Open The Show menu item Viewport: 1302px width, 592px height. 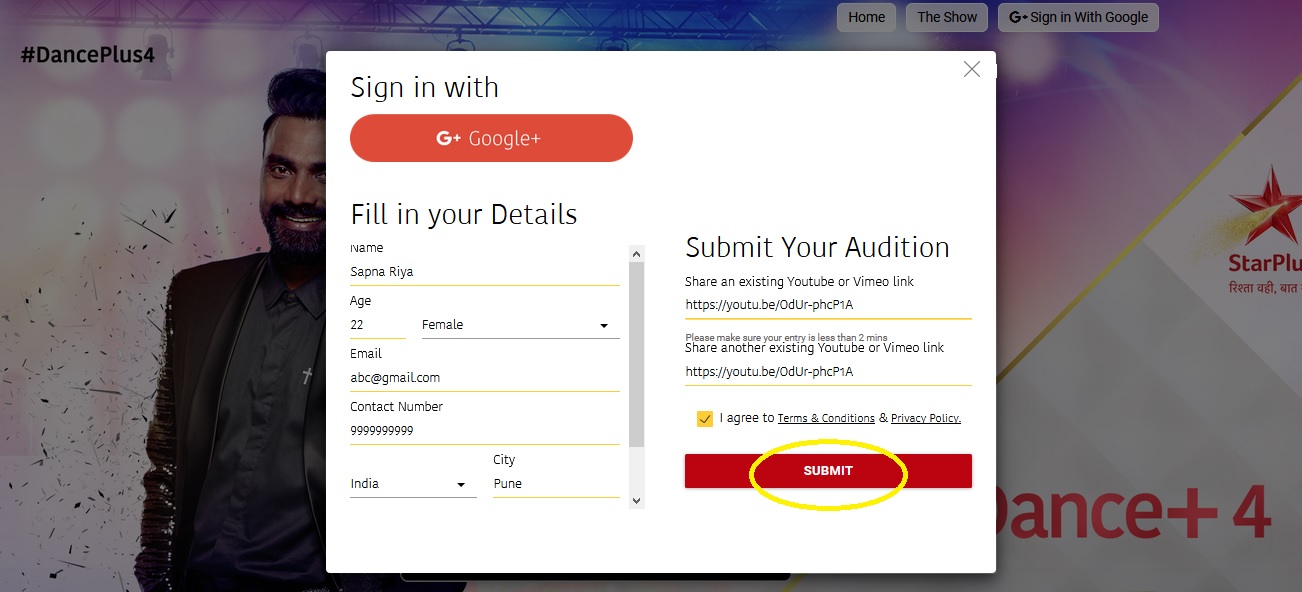pyautogui.click(x=947, y=17)
